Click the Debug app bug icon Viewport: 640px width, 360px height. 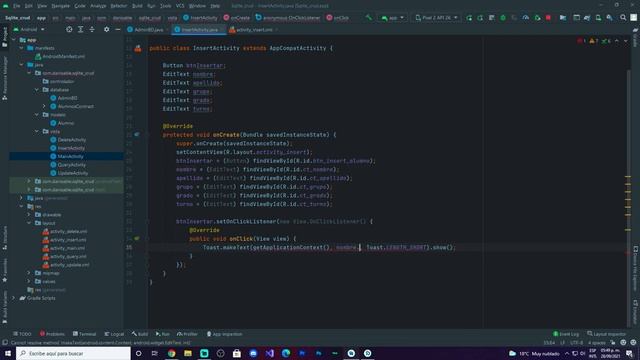pos(503,18)
